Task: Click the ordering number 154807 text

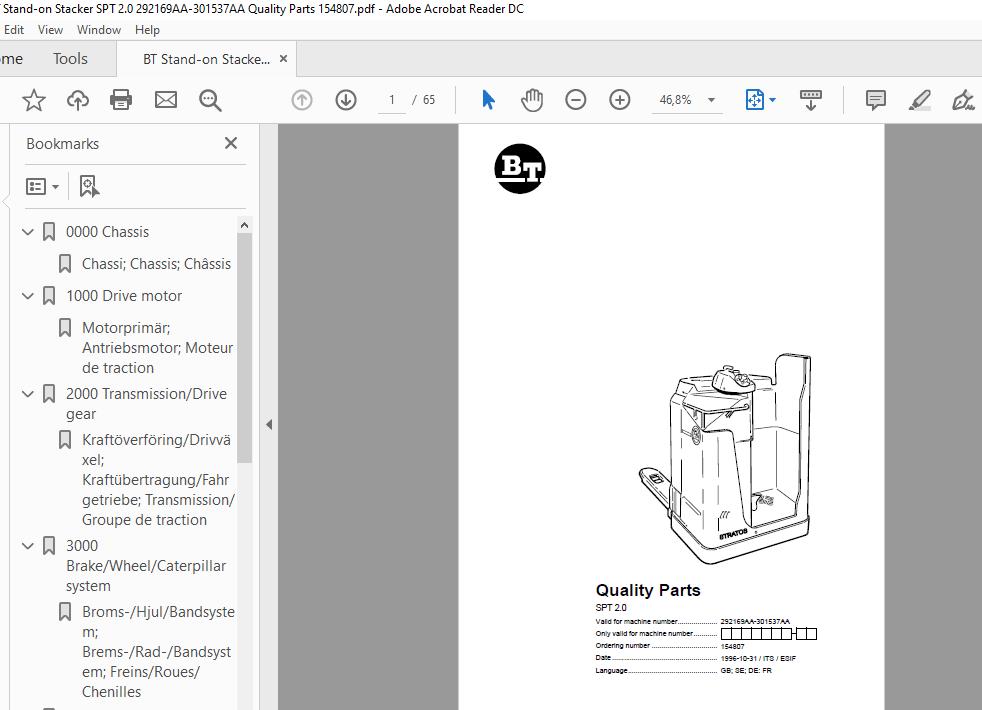Action: [x=732, y=646]
